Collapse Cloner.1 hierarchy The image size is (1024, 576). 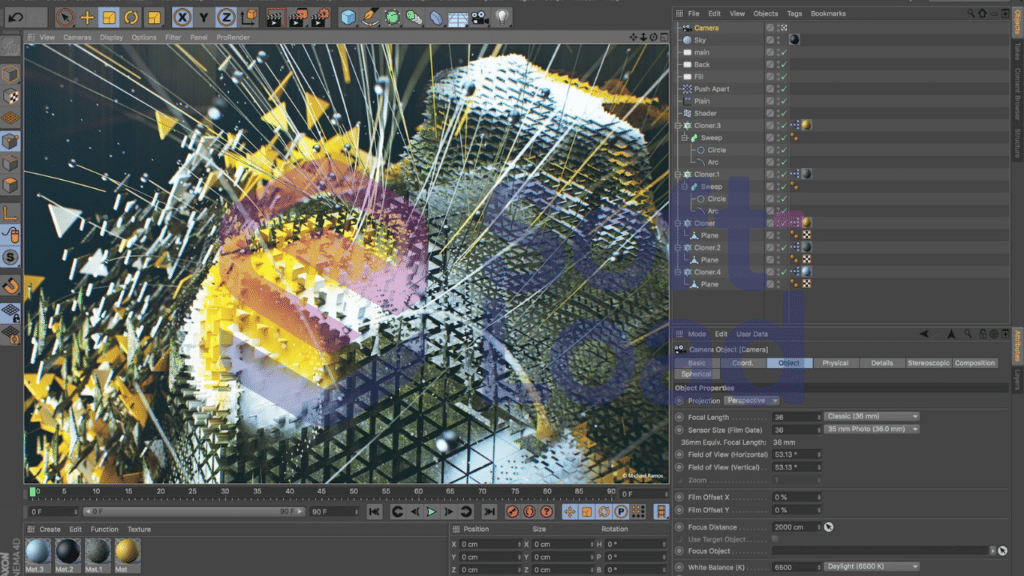(678, 174)
